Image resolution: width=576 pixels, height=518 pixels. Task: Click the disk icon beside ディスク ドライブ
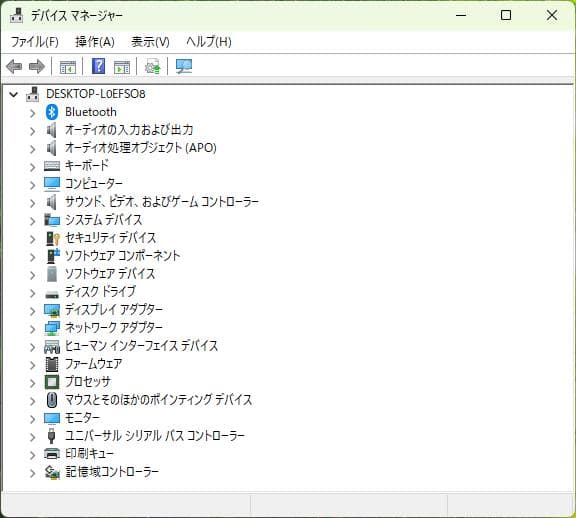pyautogui.click(x=52, y=294)
